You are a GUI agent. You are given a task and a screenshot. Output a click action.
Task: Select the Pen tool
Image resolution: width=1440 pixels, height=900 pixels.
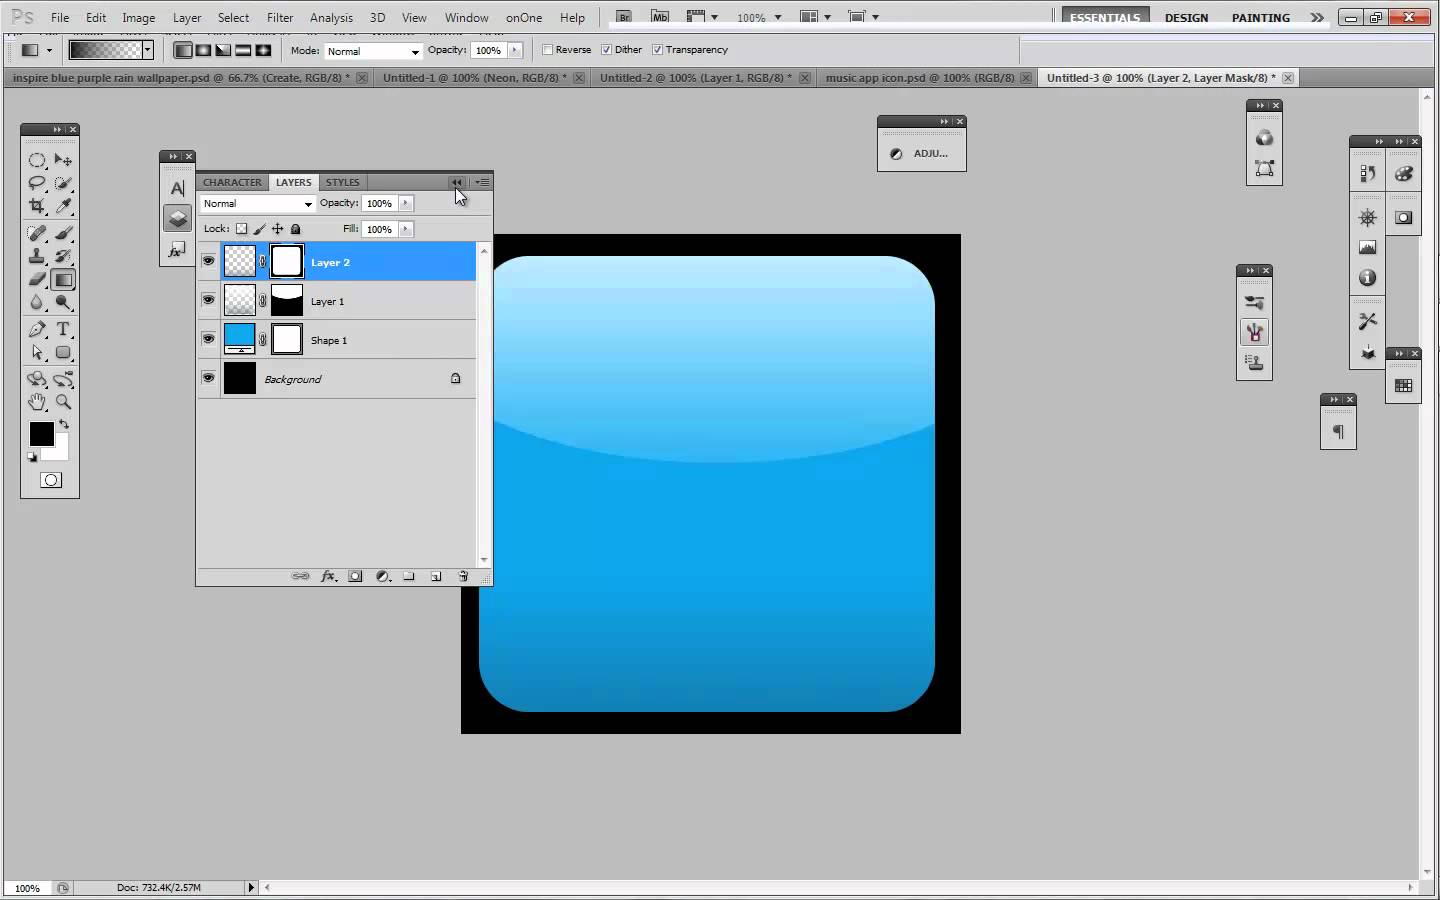pos(37,329)
